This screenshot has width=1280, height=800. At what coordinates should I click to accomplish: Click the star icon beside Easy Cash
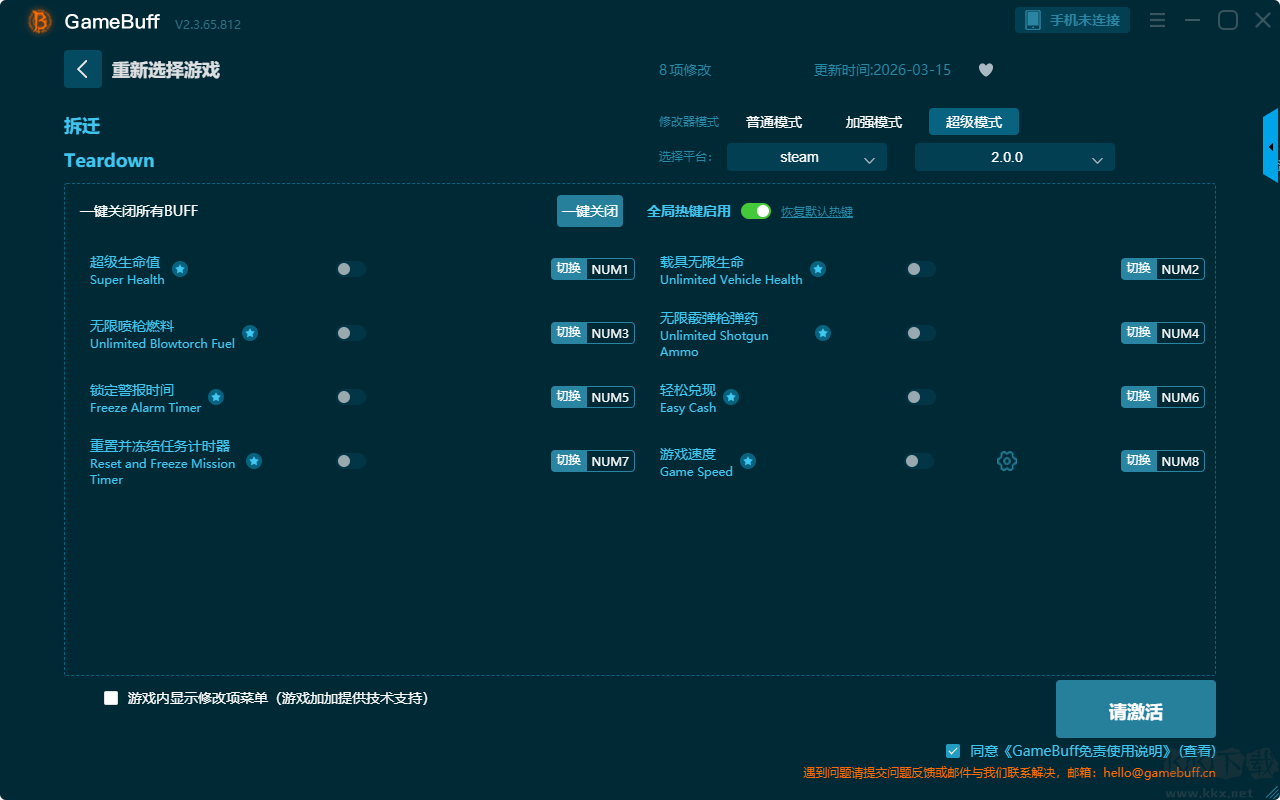(731, 397)
